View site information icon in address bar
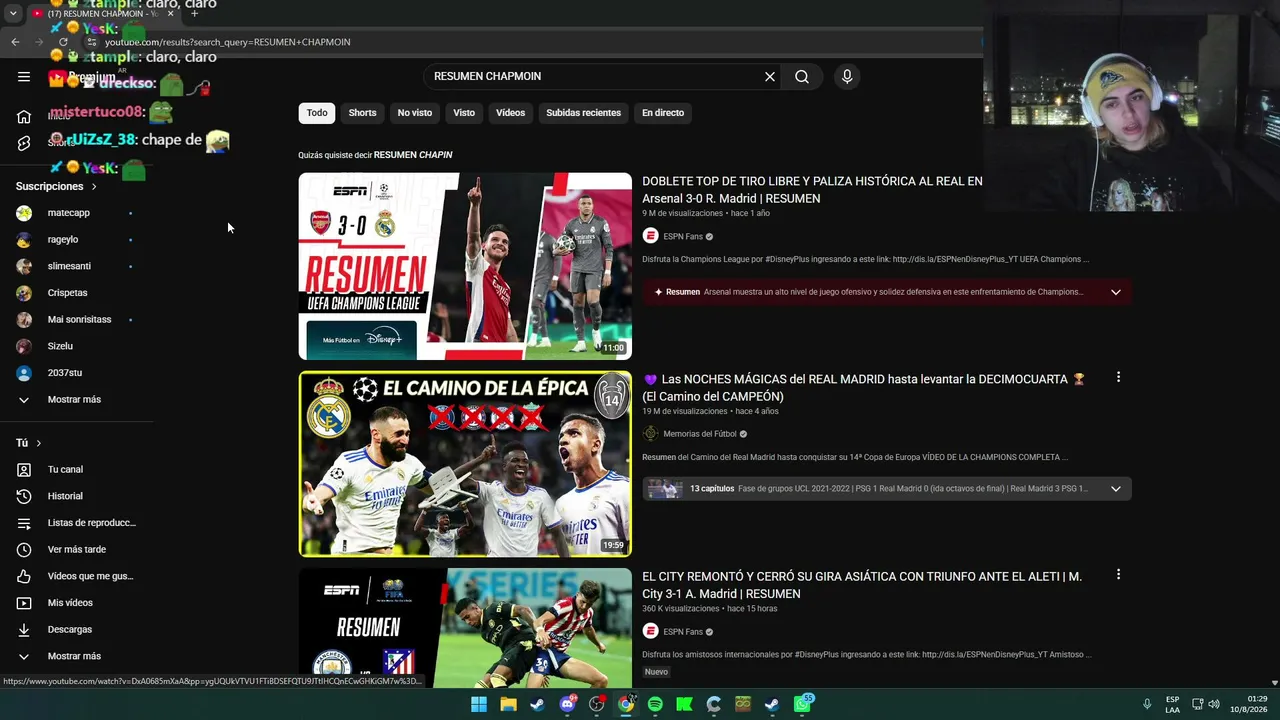The image size is (1280, 720). pos(91,42)
